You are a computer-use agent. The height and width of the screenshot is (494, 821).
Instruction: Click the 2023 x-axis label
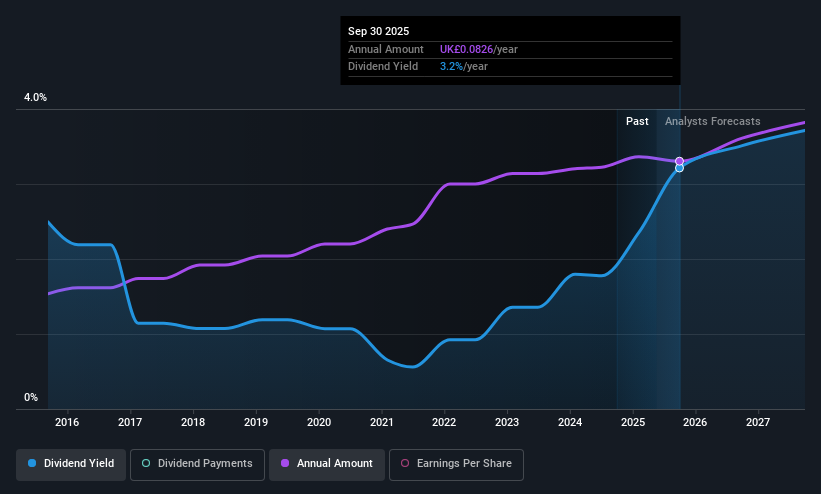point(507,422)
